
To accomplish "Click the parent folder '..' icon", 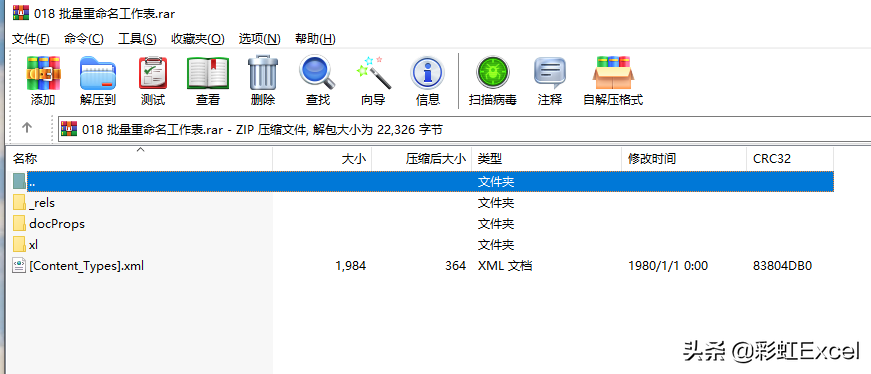I will point(19,181).
